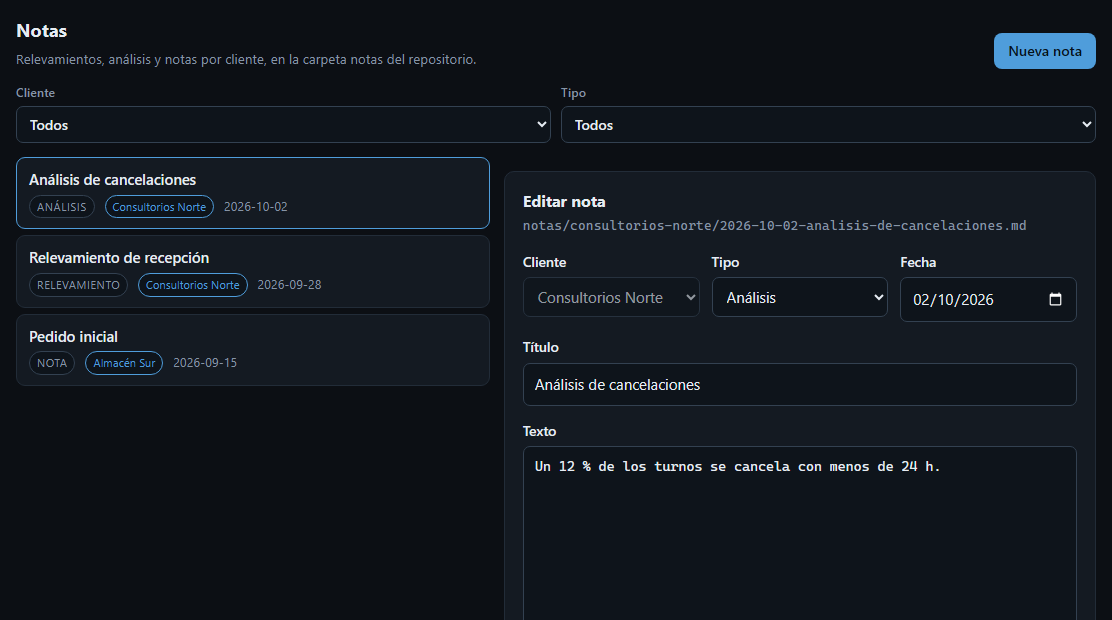Open the Pedido inicial note
The image size is (1112, 620).
pos(252,350)
